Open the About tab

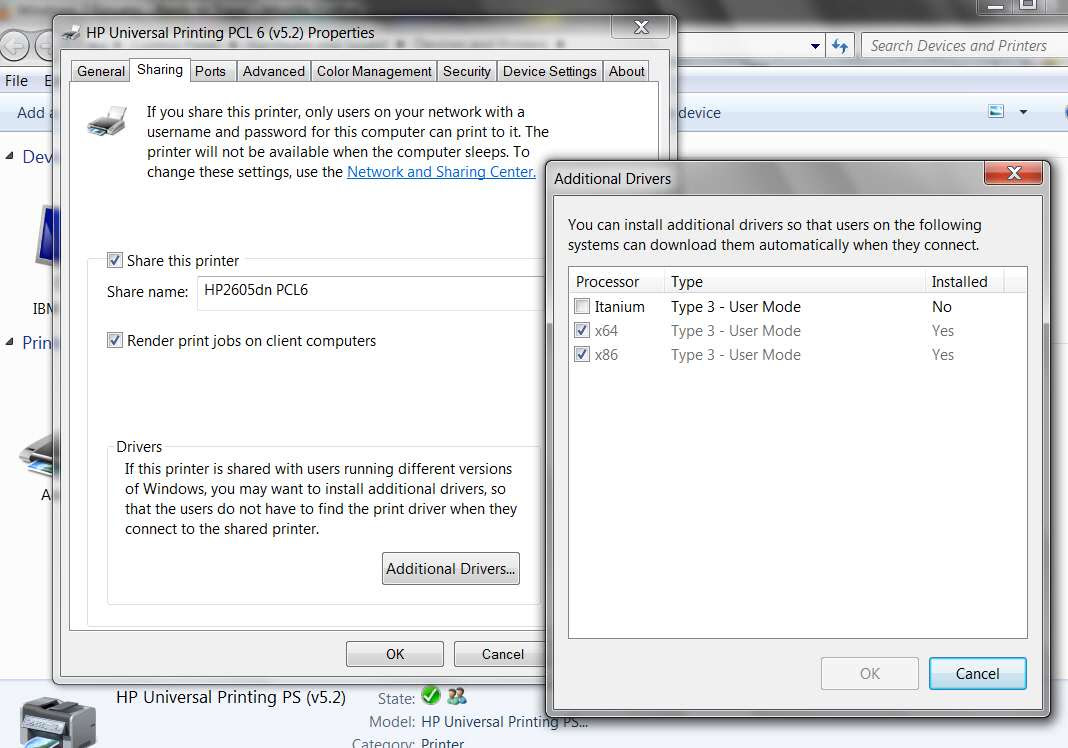click(x=626, y=71)
